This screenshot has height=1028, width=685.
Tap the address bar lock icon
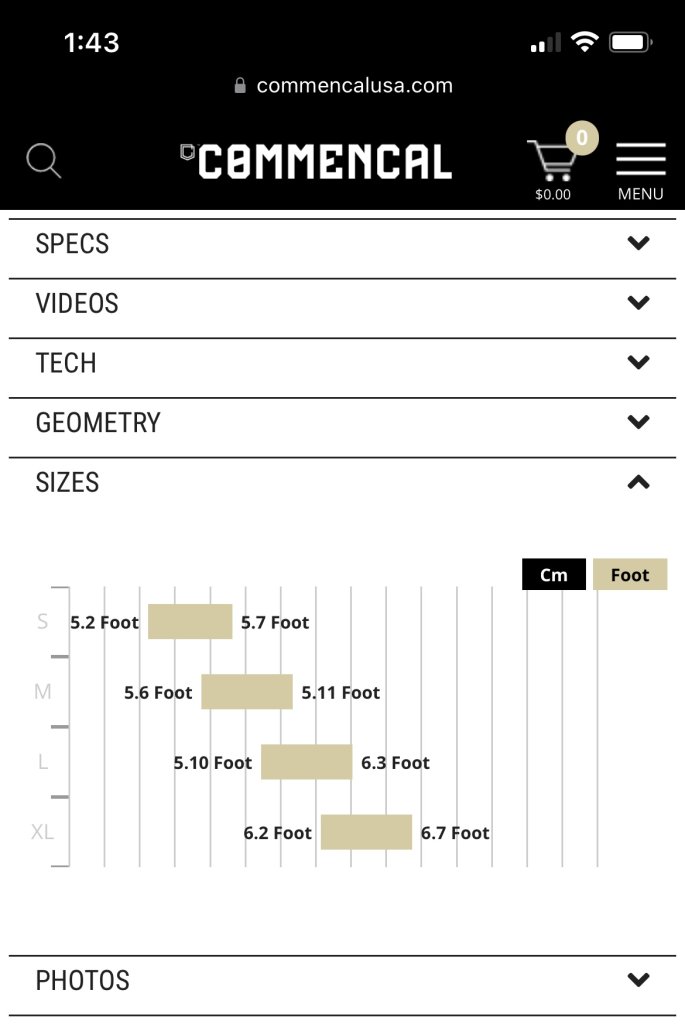(240, 85)
